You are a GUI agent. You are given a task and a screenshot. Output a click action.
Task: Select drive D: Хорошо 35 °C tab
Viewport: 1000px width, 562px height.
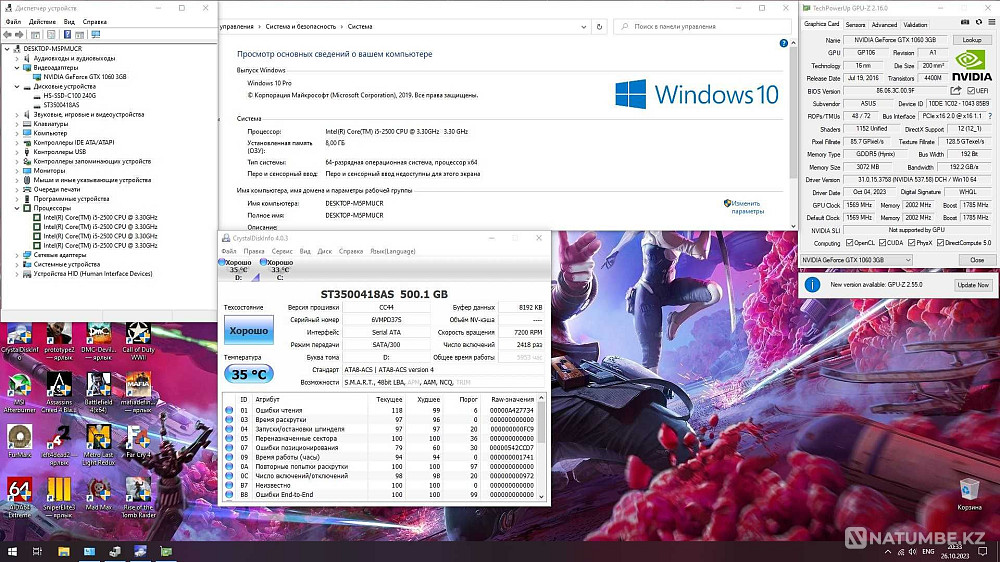pyautogui.click(x=237, y=269)
